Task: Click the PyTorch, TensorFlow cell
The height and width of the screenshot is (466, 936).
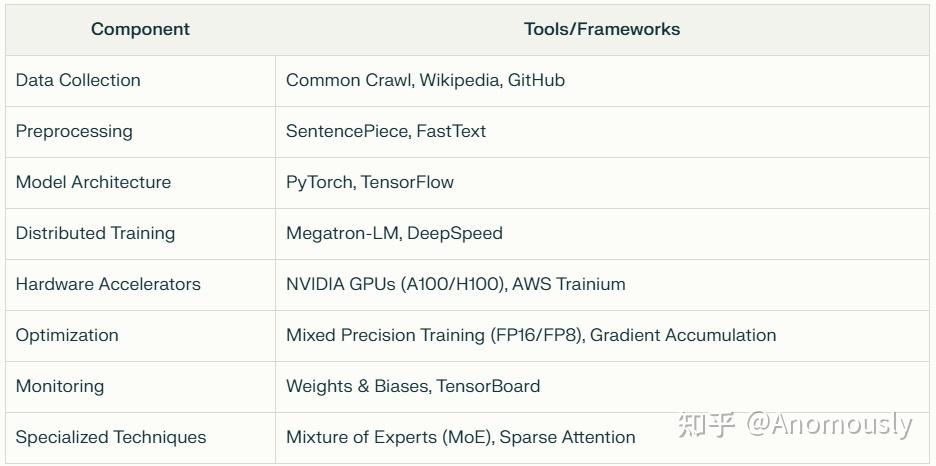Action: click(x=370, y=182)
